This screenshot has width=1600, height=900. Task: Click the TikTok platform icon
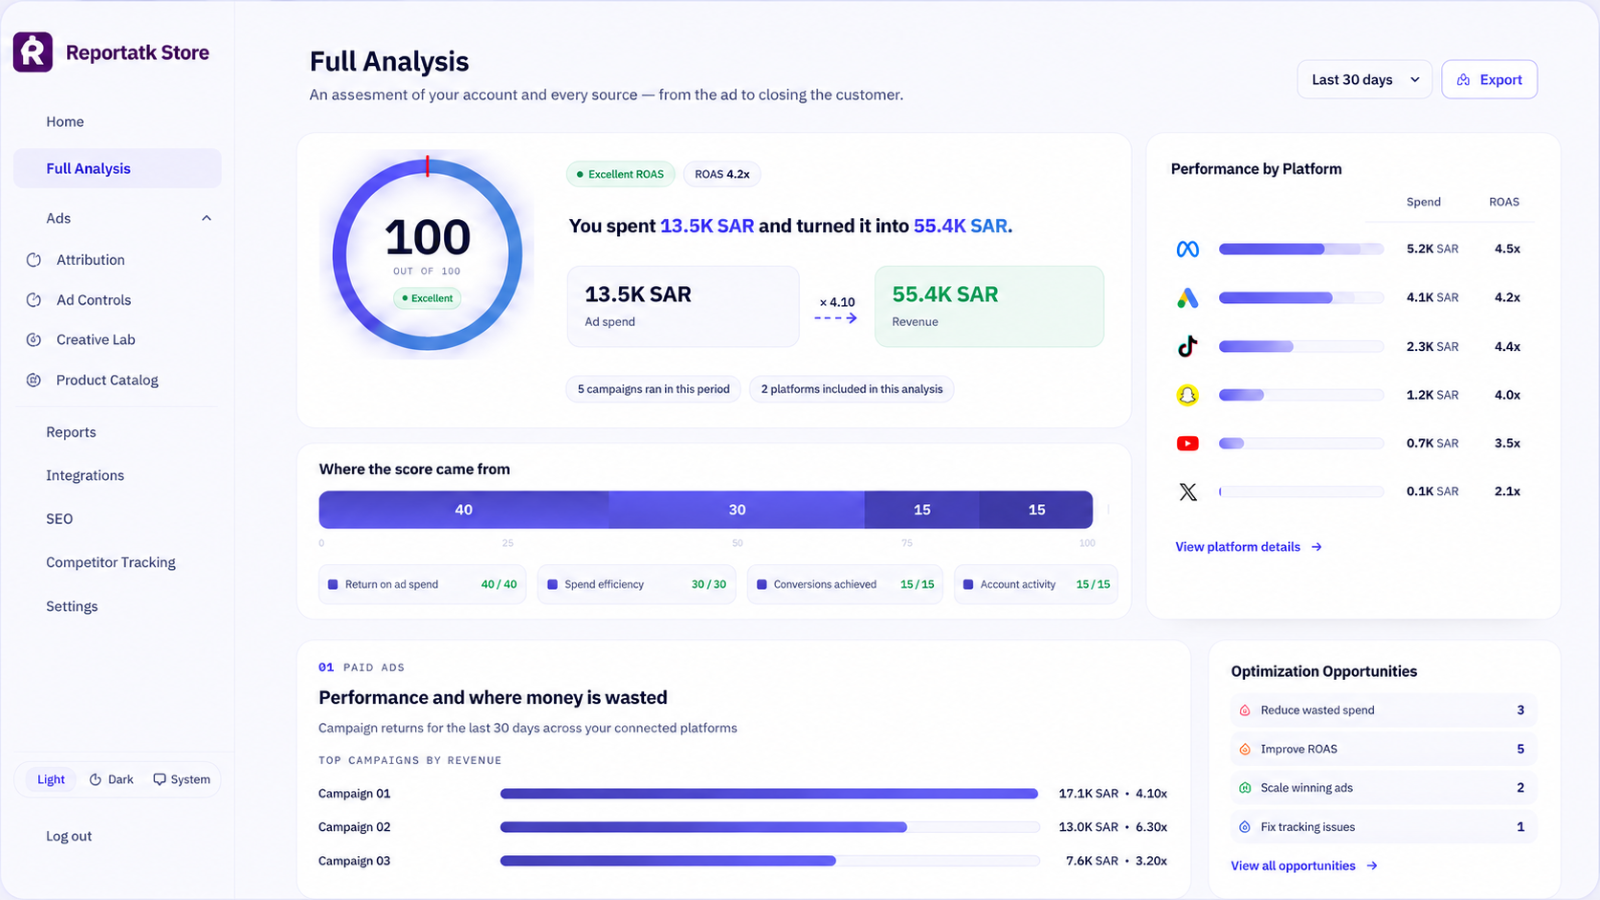click(1188, 346)
